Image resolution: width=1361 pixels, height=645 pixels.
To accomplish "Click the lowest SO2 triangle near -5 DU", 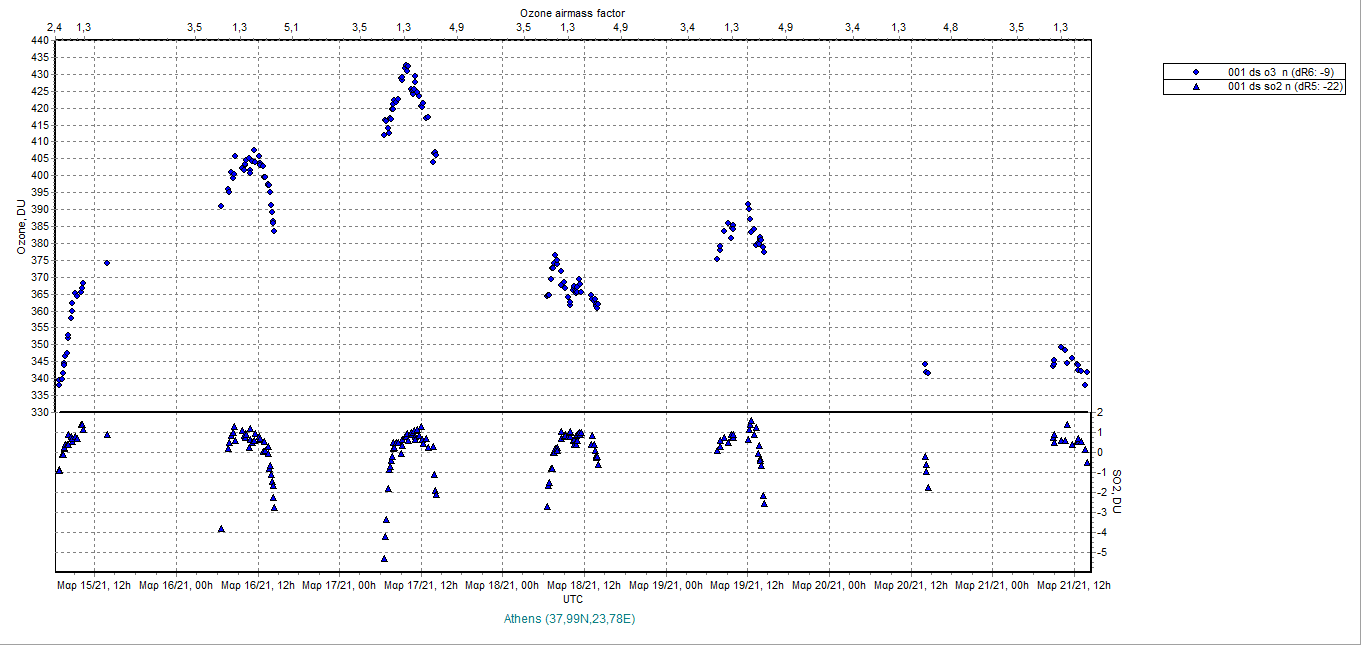I will [384, 558].
